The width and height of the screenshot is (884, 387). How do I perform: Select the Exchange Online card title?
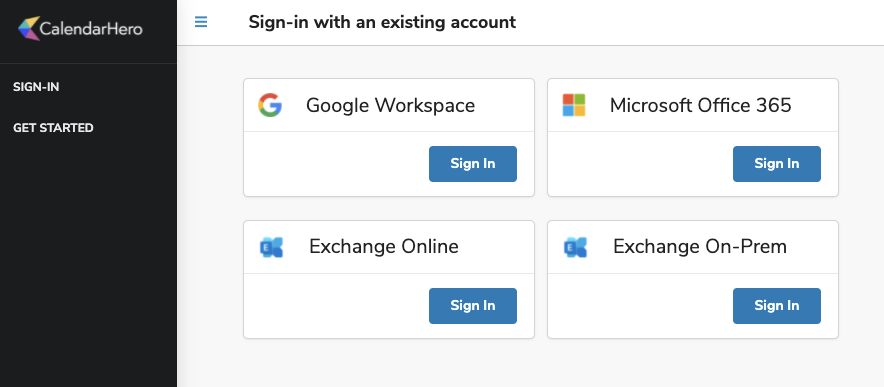click(383, 247)
